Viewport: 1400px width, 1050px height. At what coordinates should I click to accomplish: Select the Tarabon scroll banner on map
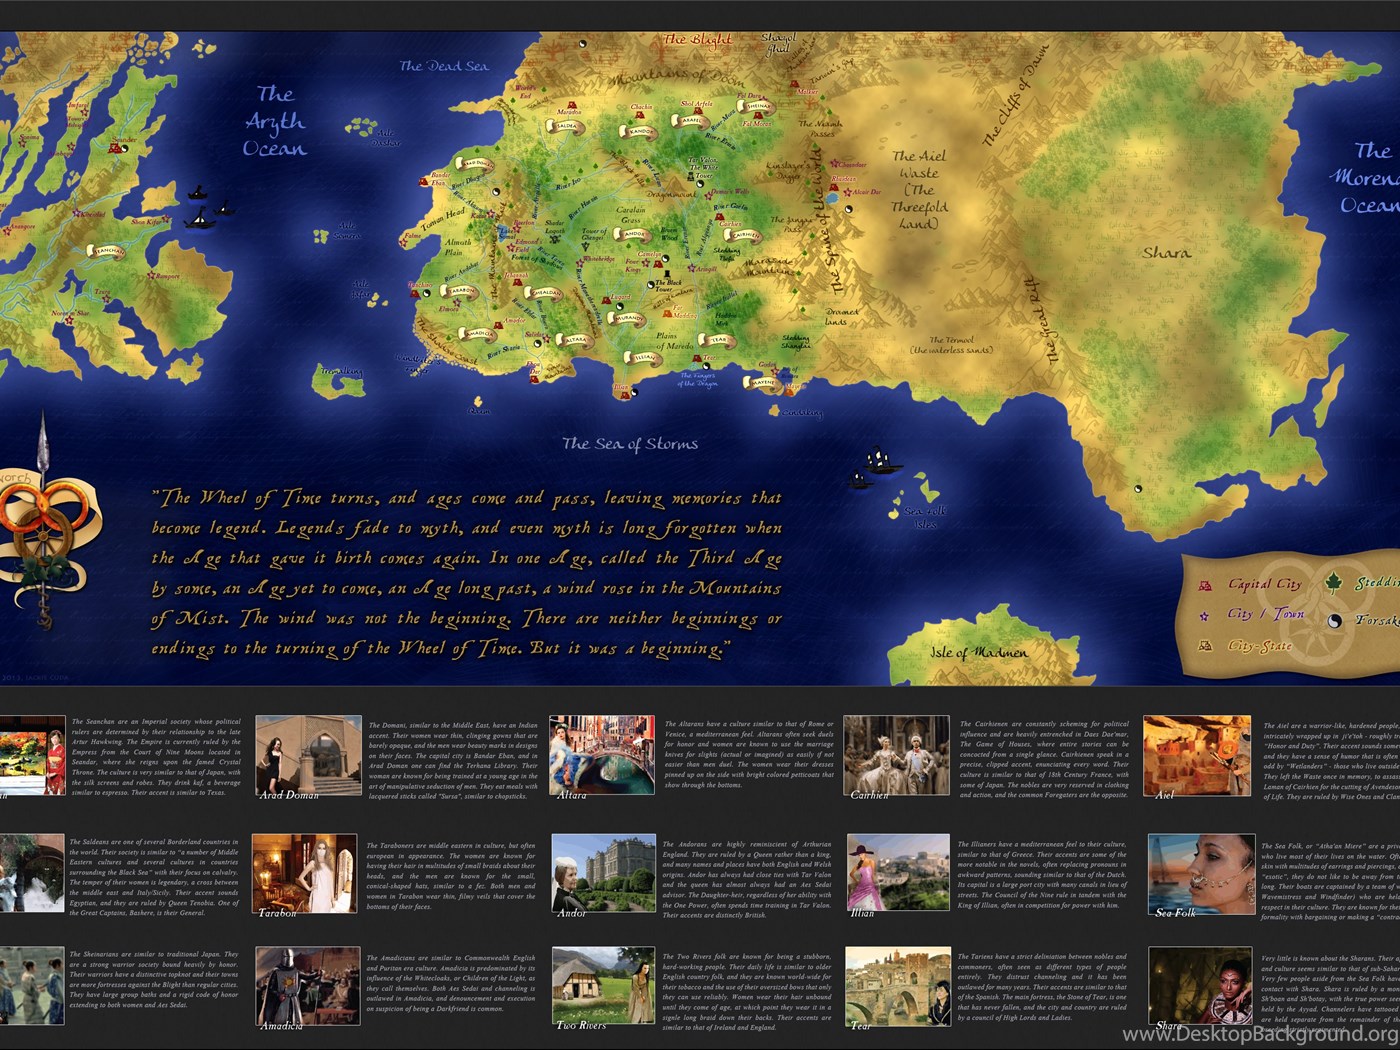[x=459, y=290]
